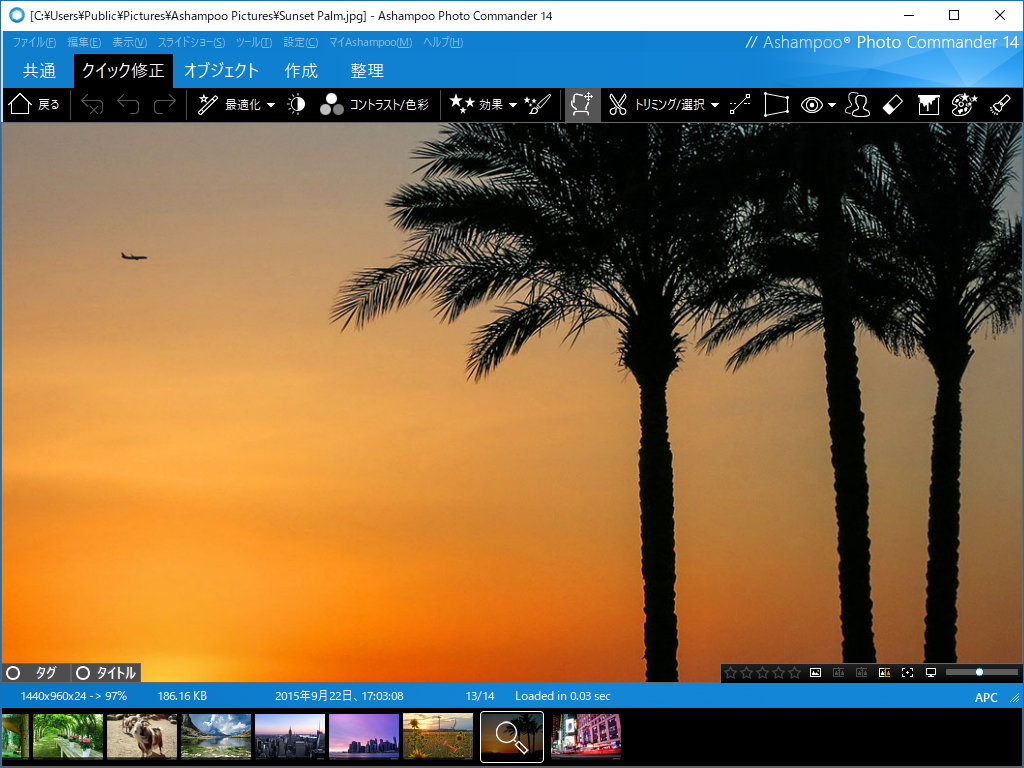Set rating to one star
1024x768 pixels.
[731, 673]
